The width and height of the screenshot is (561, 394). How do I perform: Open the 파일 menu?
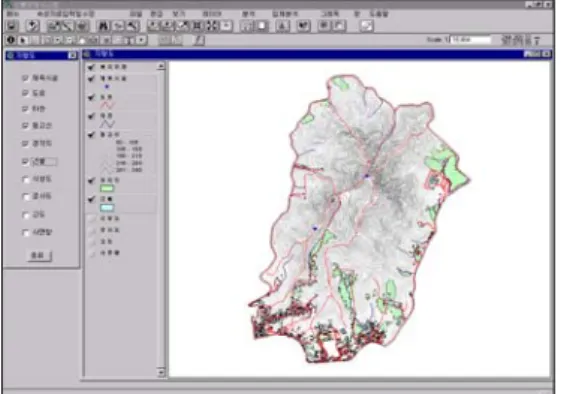136,14
